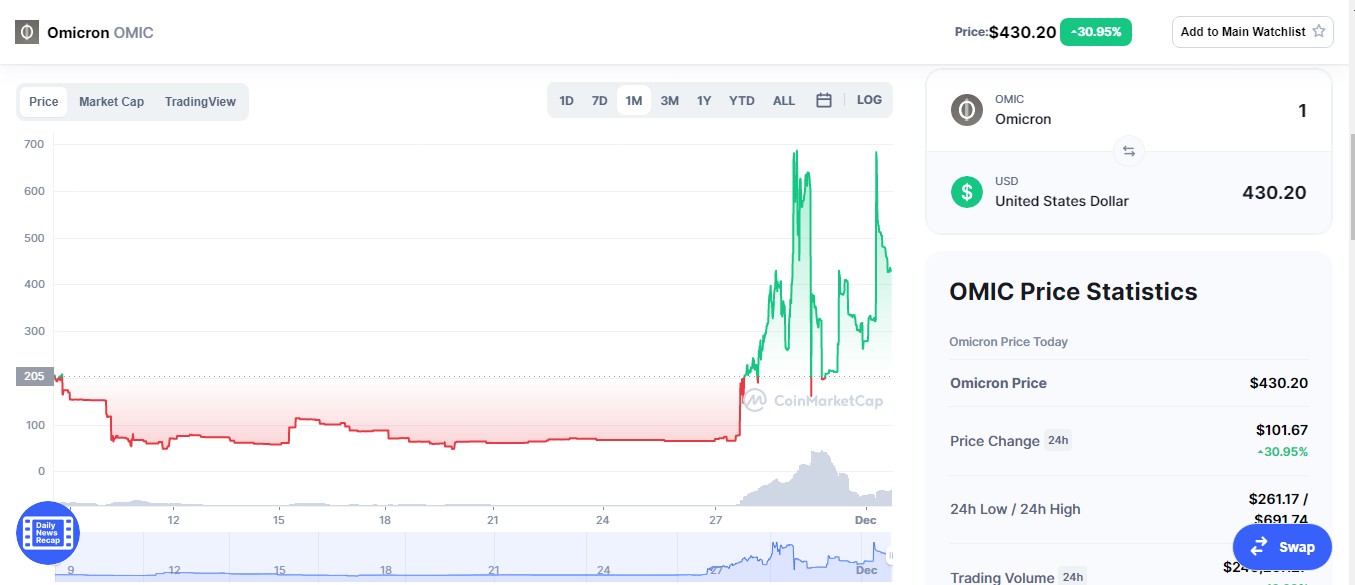The height and width of the screenshot is (585, 1355).
Task: Click the green USD dollar icon
Action: pos(966,192)
